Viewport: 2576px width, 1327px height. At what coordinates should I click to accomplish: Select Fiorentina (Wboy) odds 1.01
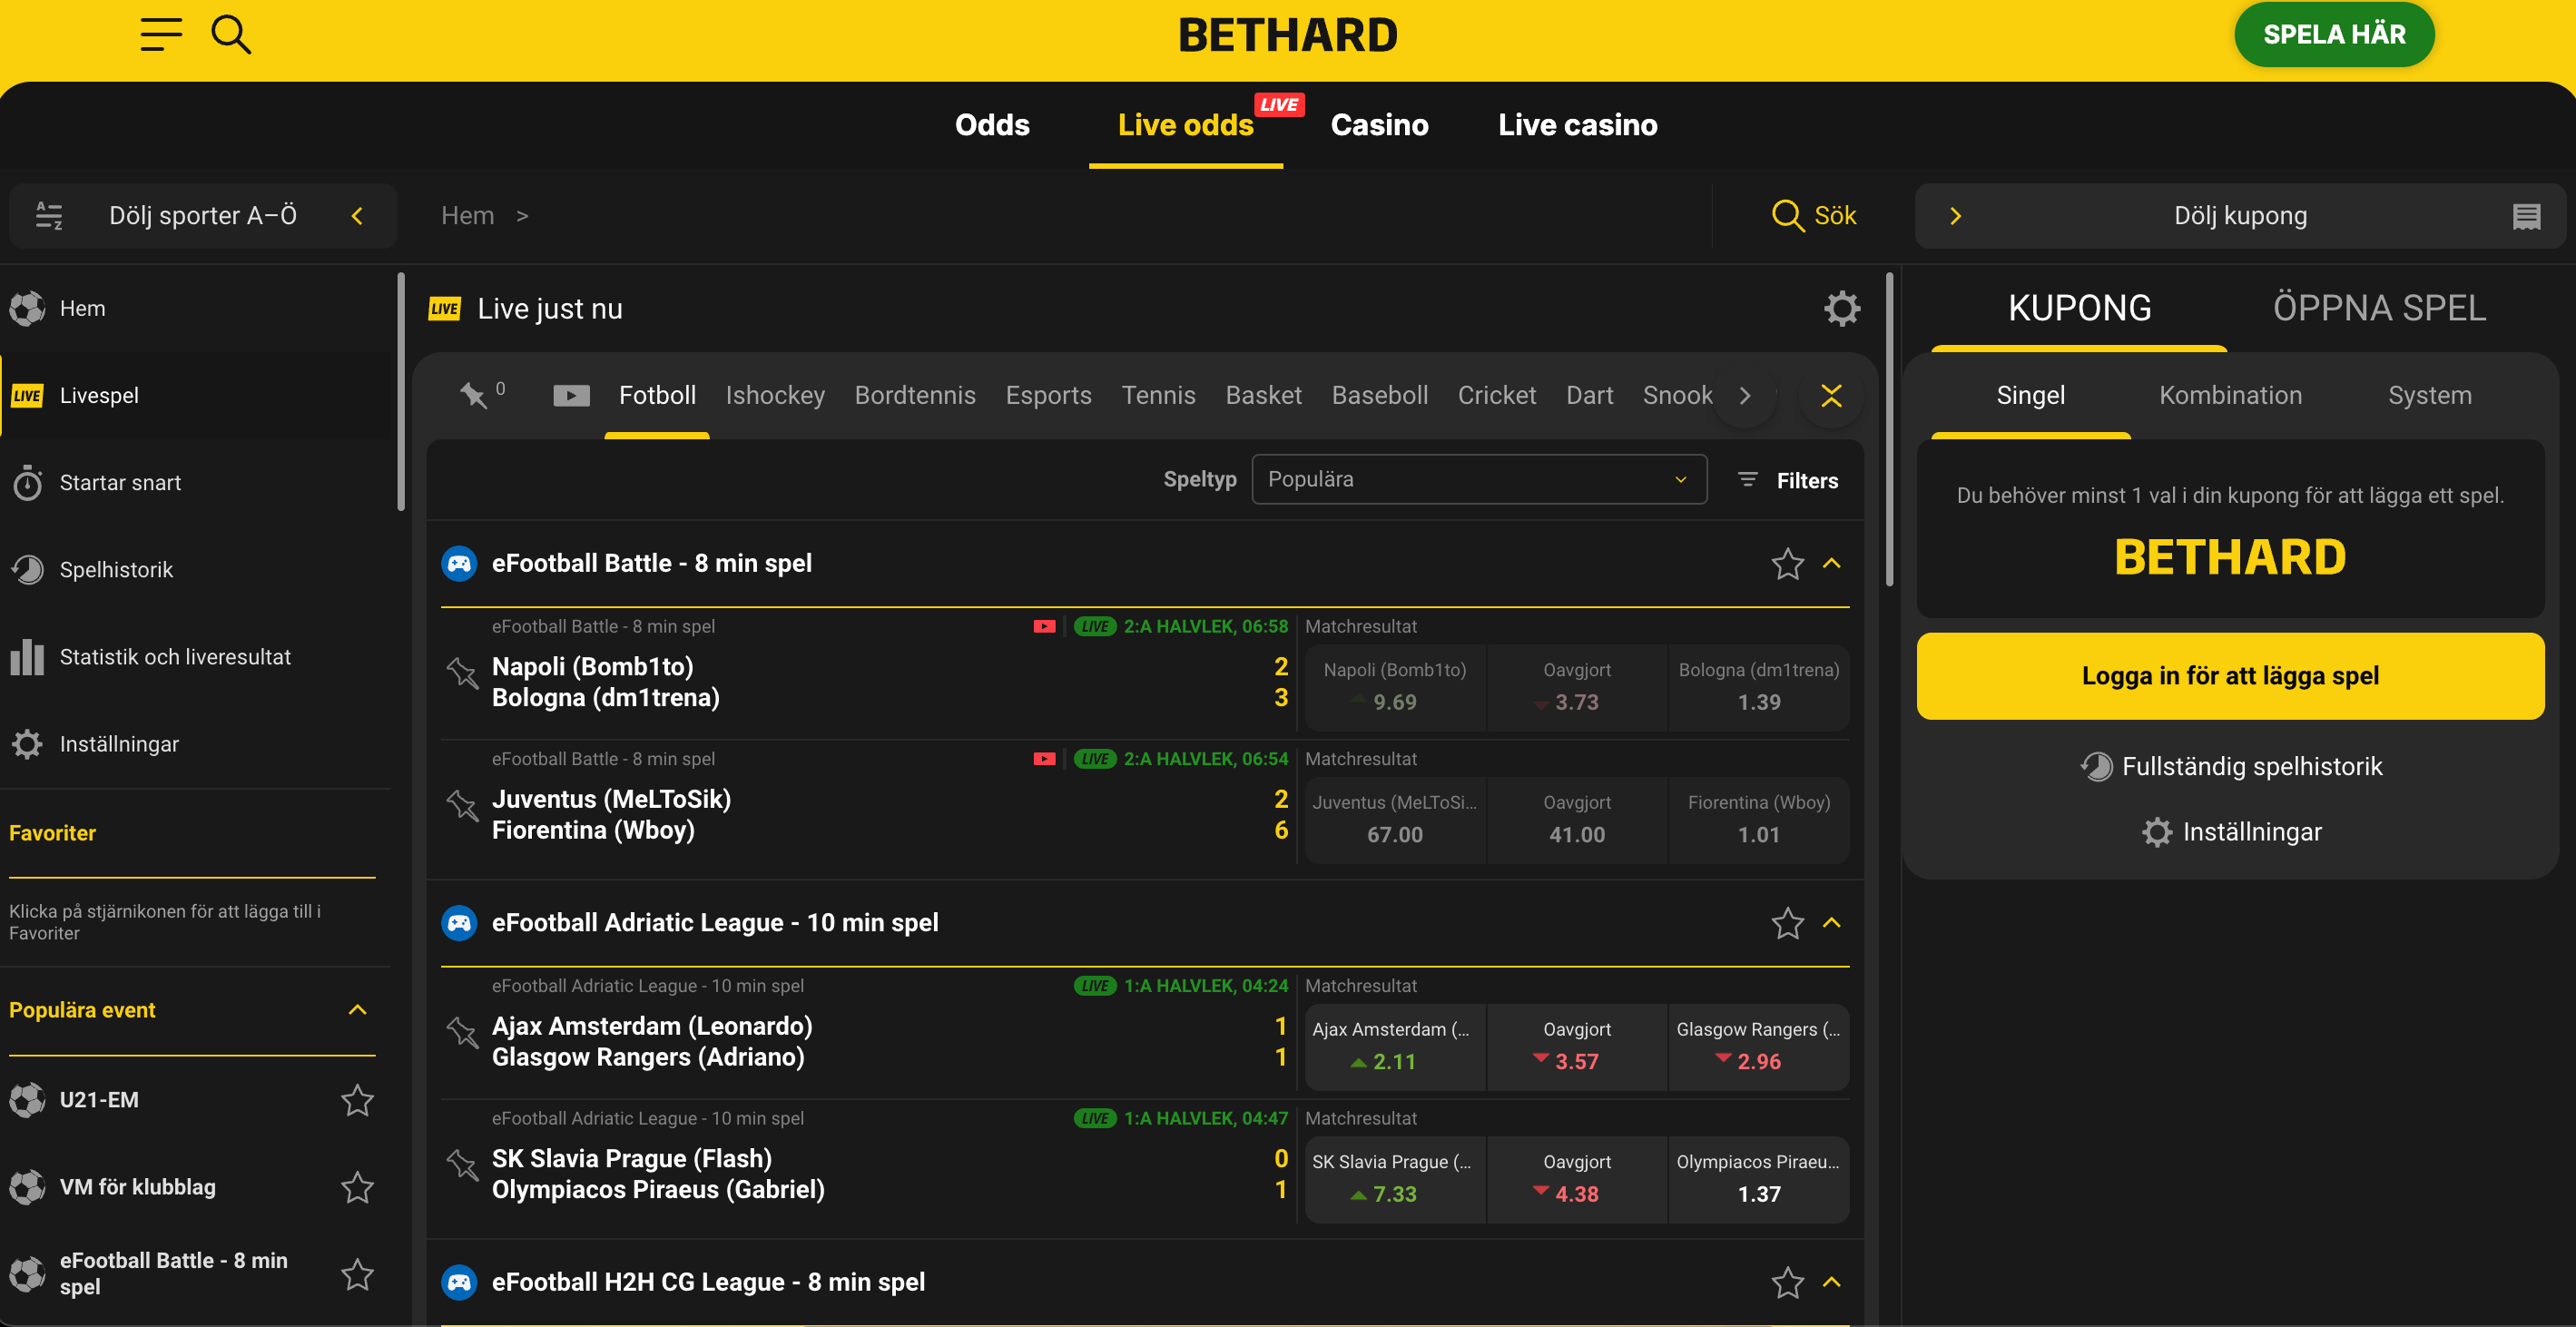[x=1758, y=819]
